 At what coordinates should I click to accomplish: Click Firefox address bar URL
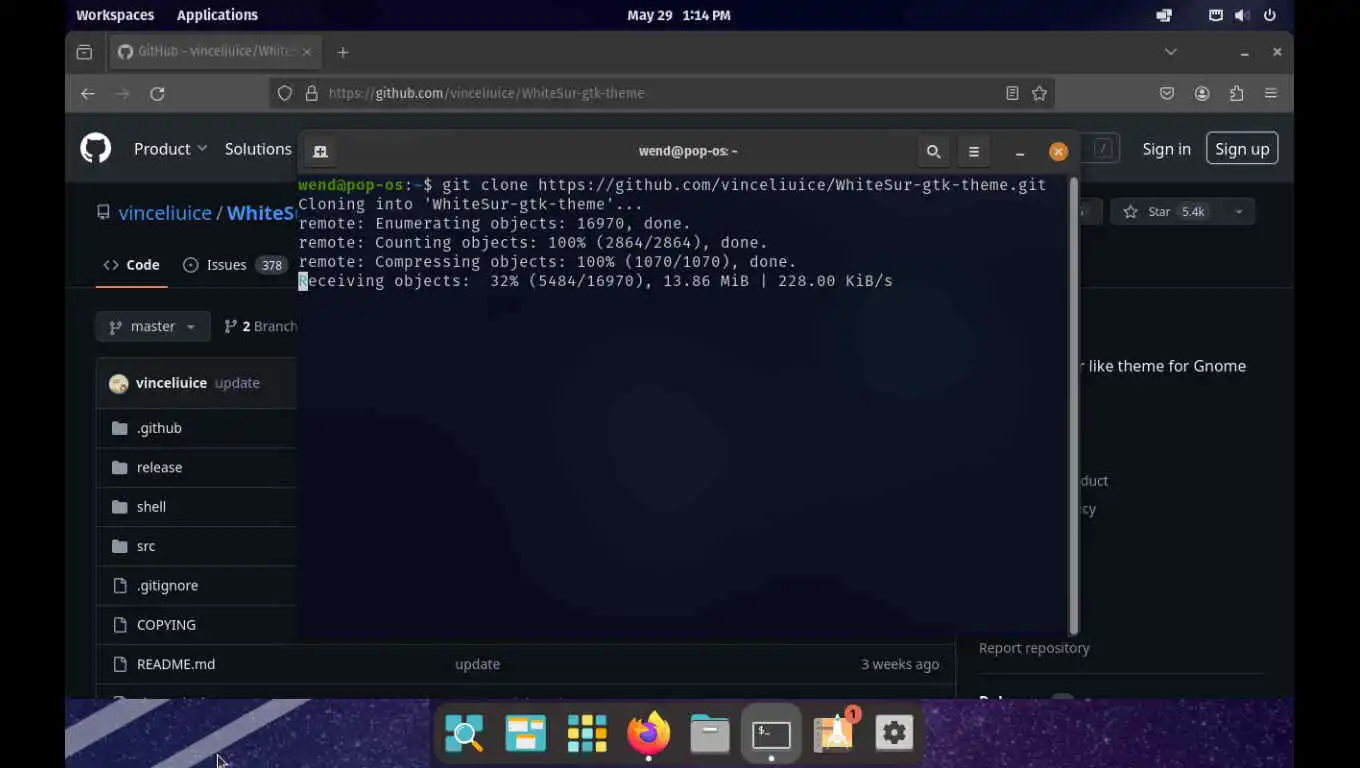[x=486, y=93]
